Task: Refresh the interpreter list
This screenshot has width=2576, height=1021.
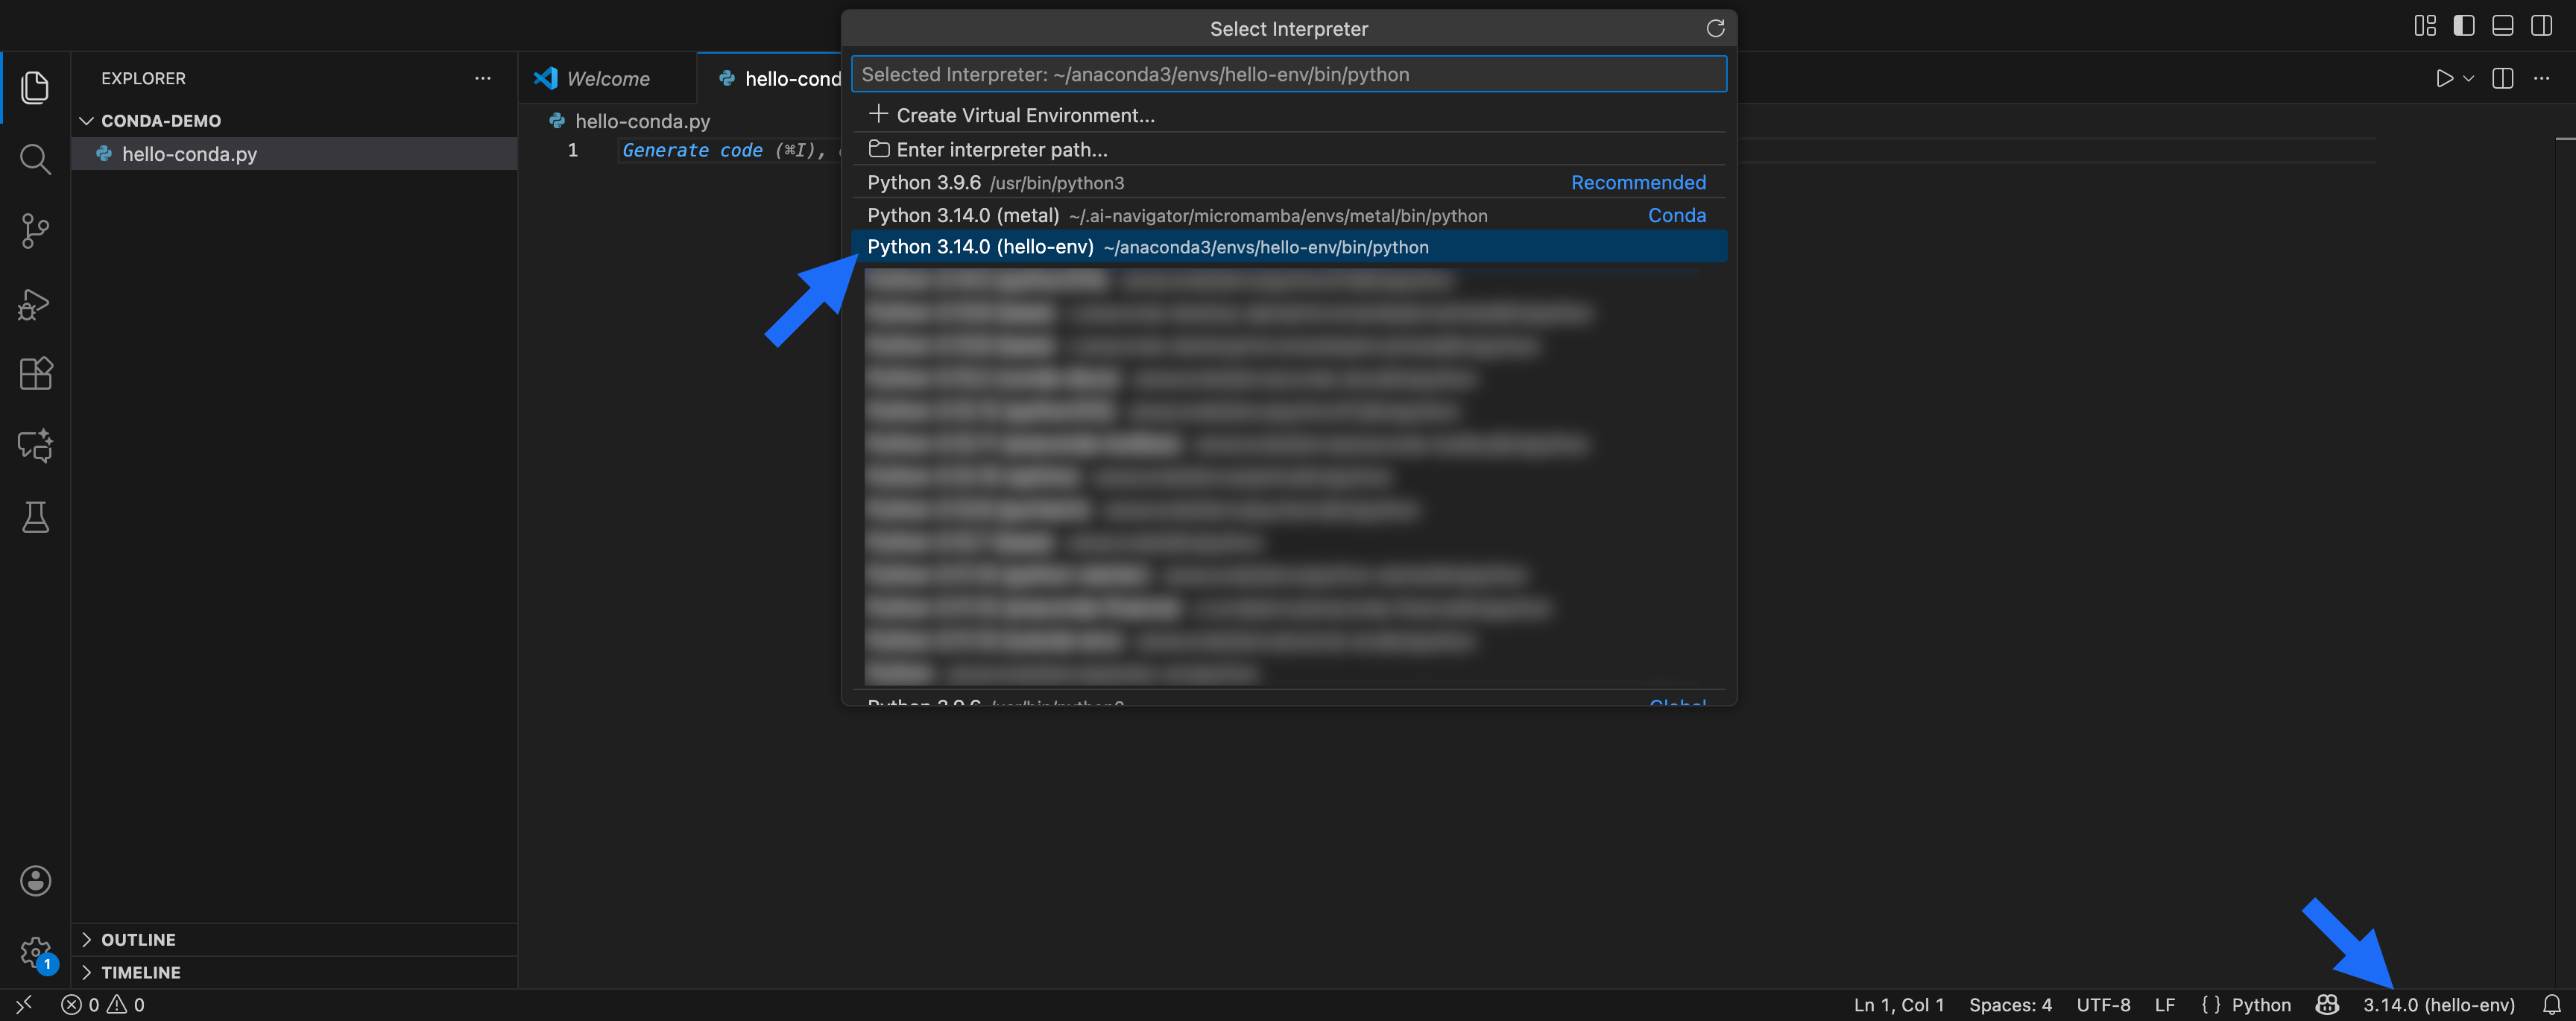Action: [x=1716, y=28]
